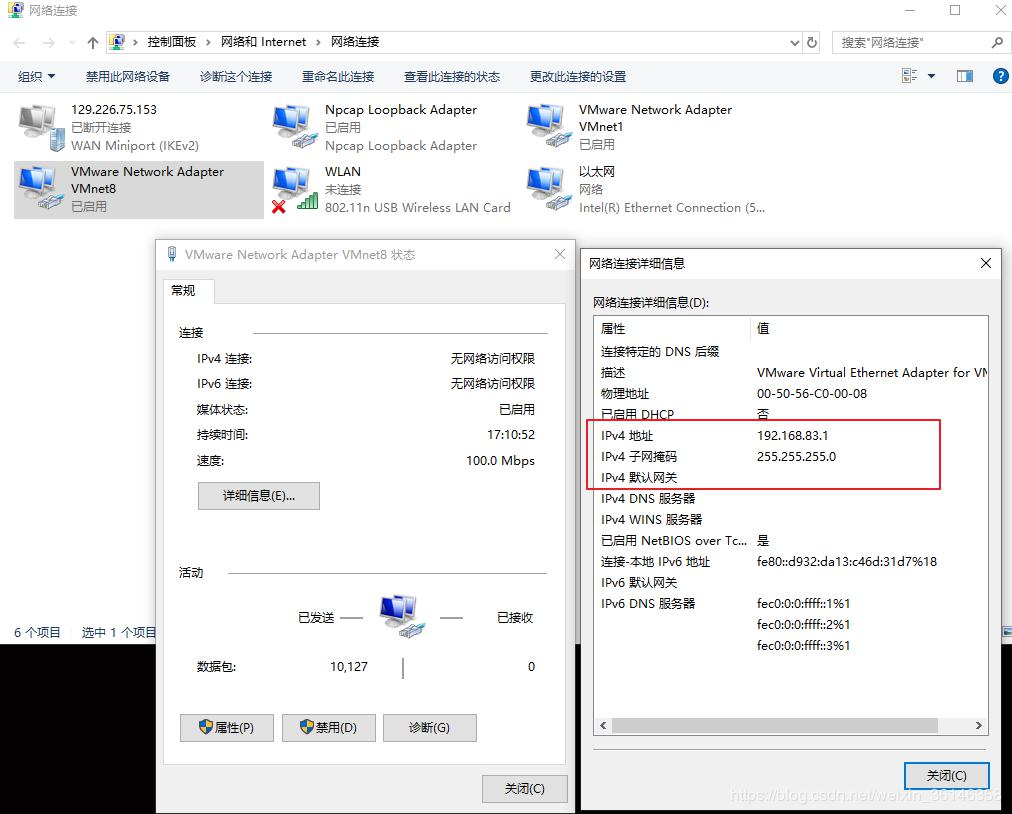The width and height of the screenshot is (1012, 814).
Task: Expand the chevron after 控制面板 breadcrumb
Action: [208, 43]
